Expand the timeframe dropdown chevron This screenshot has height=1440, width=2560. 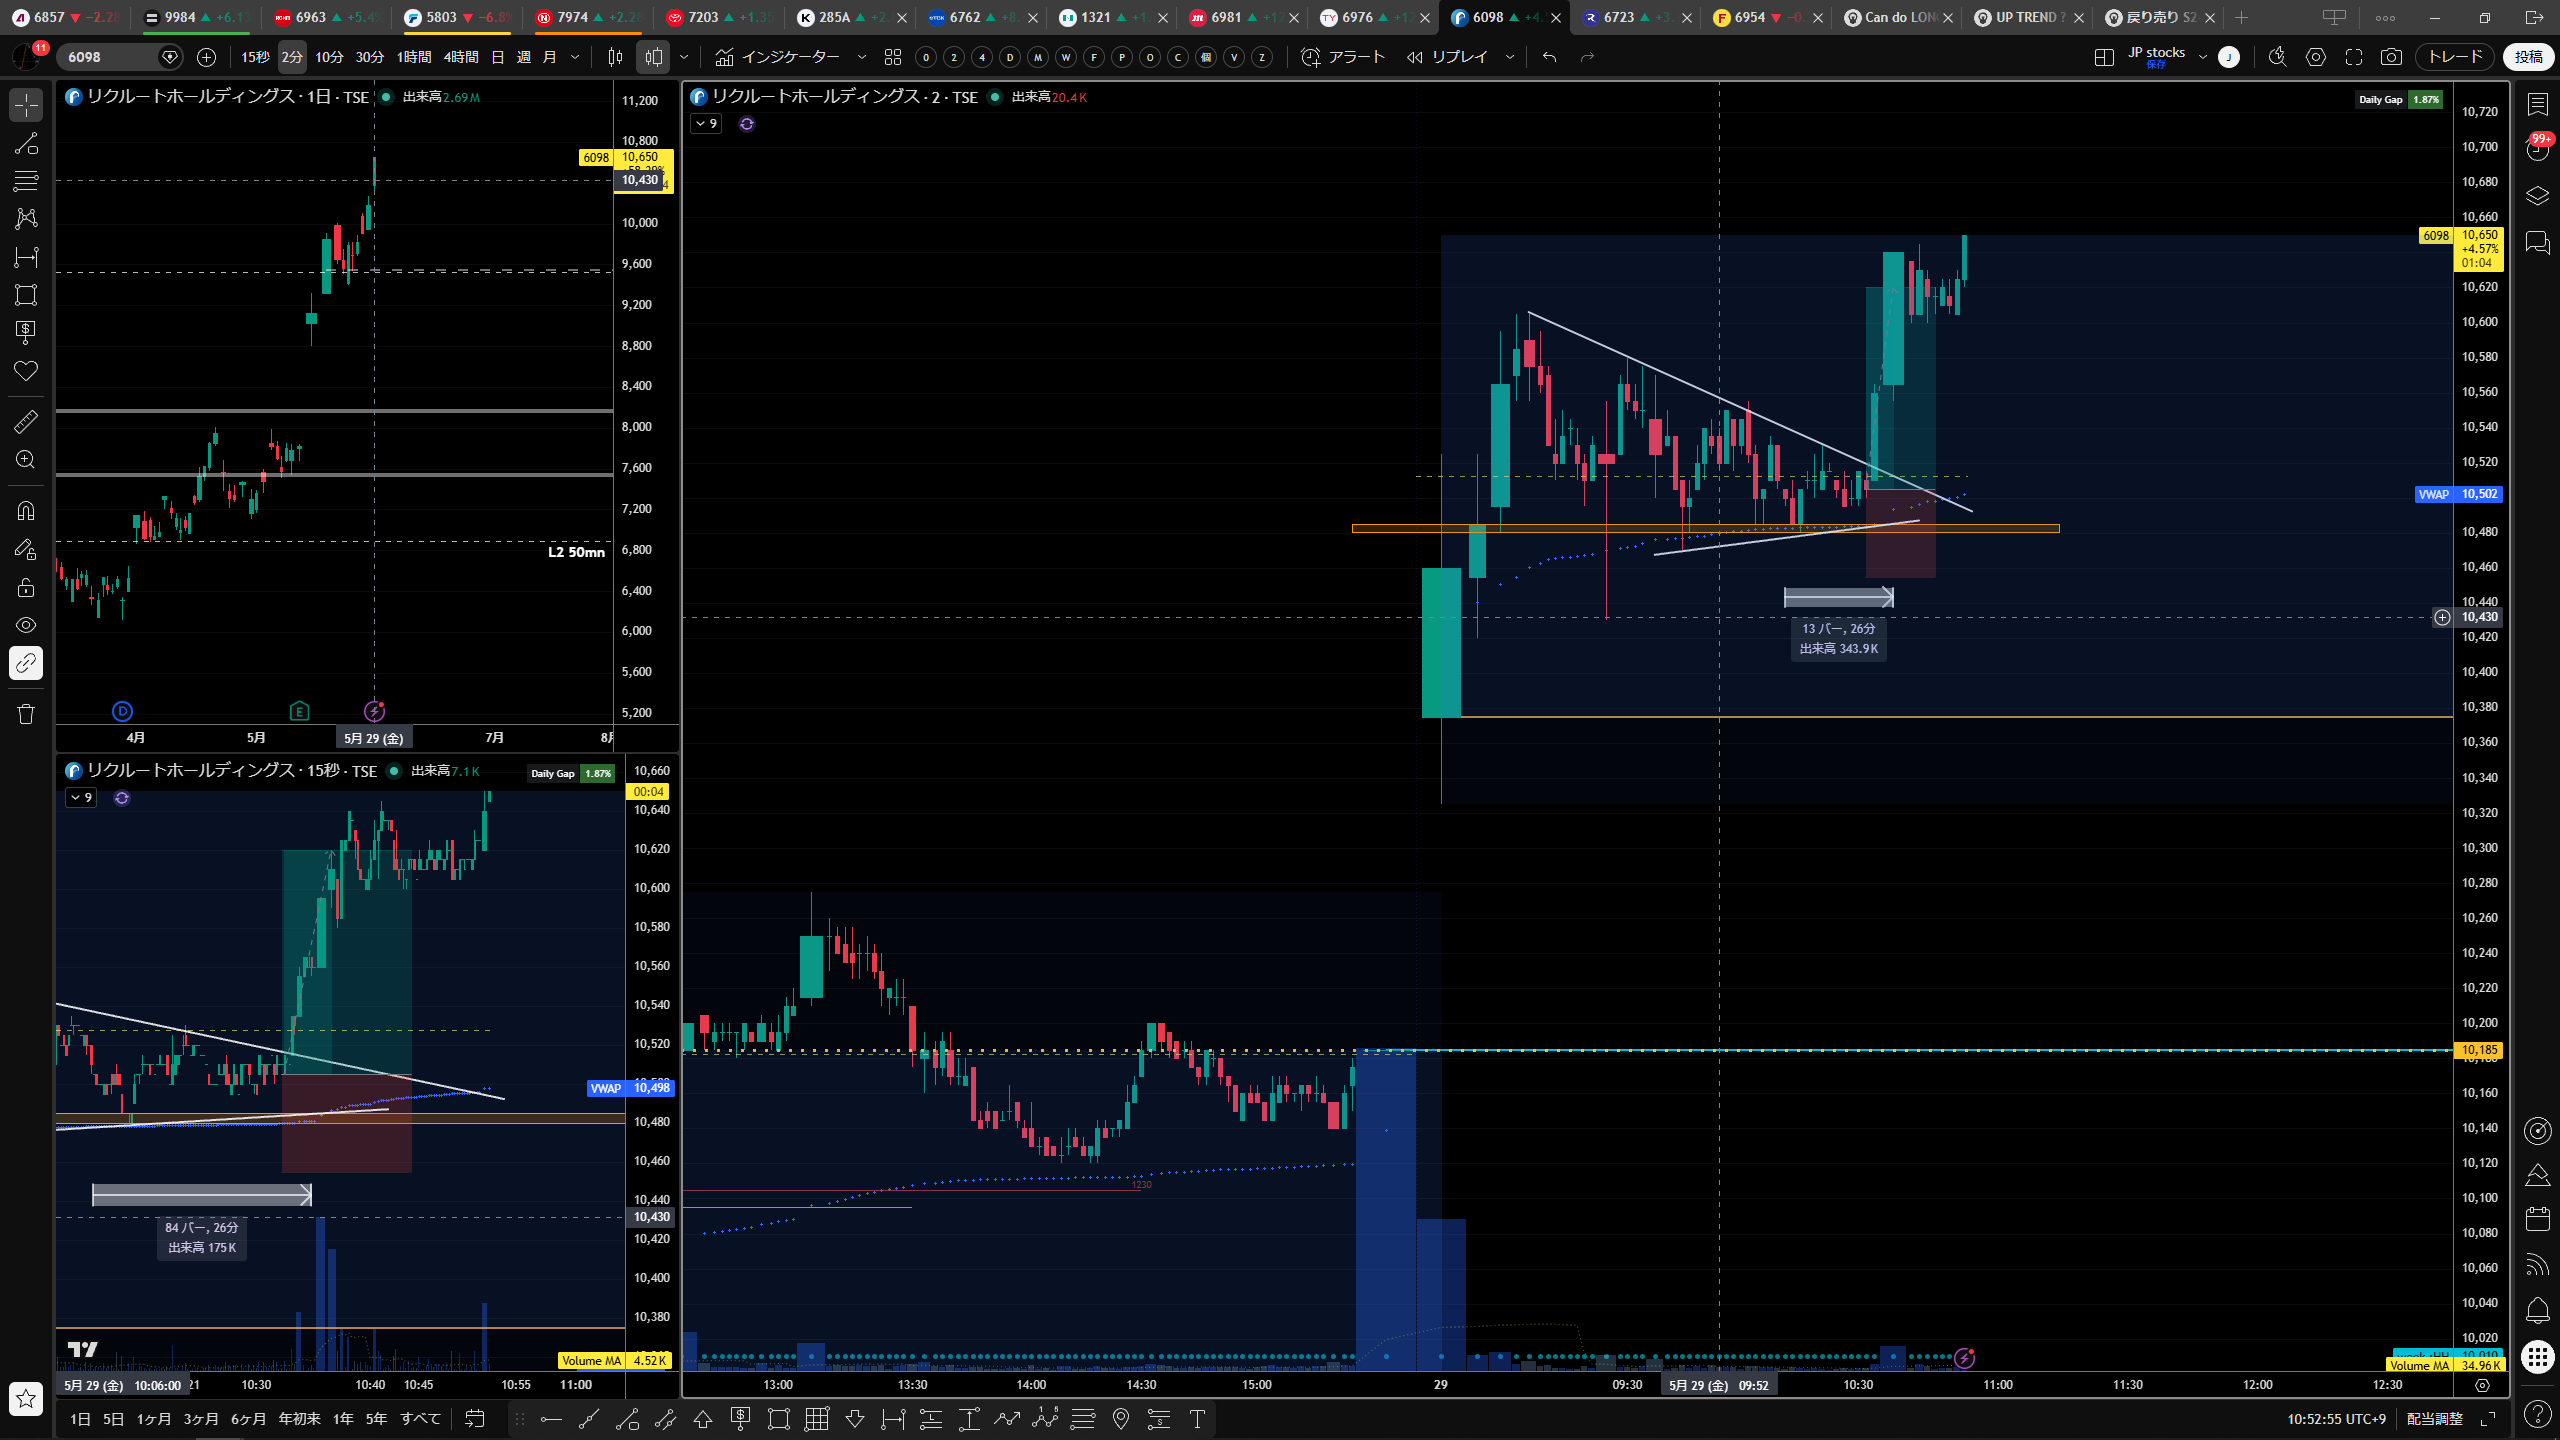575,57
